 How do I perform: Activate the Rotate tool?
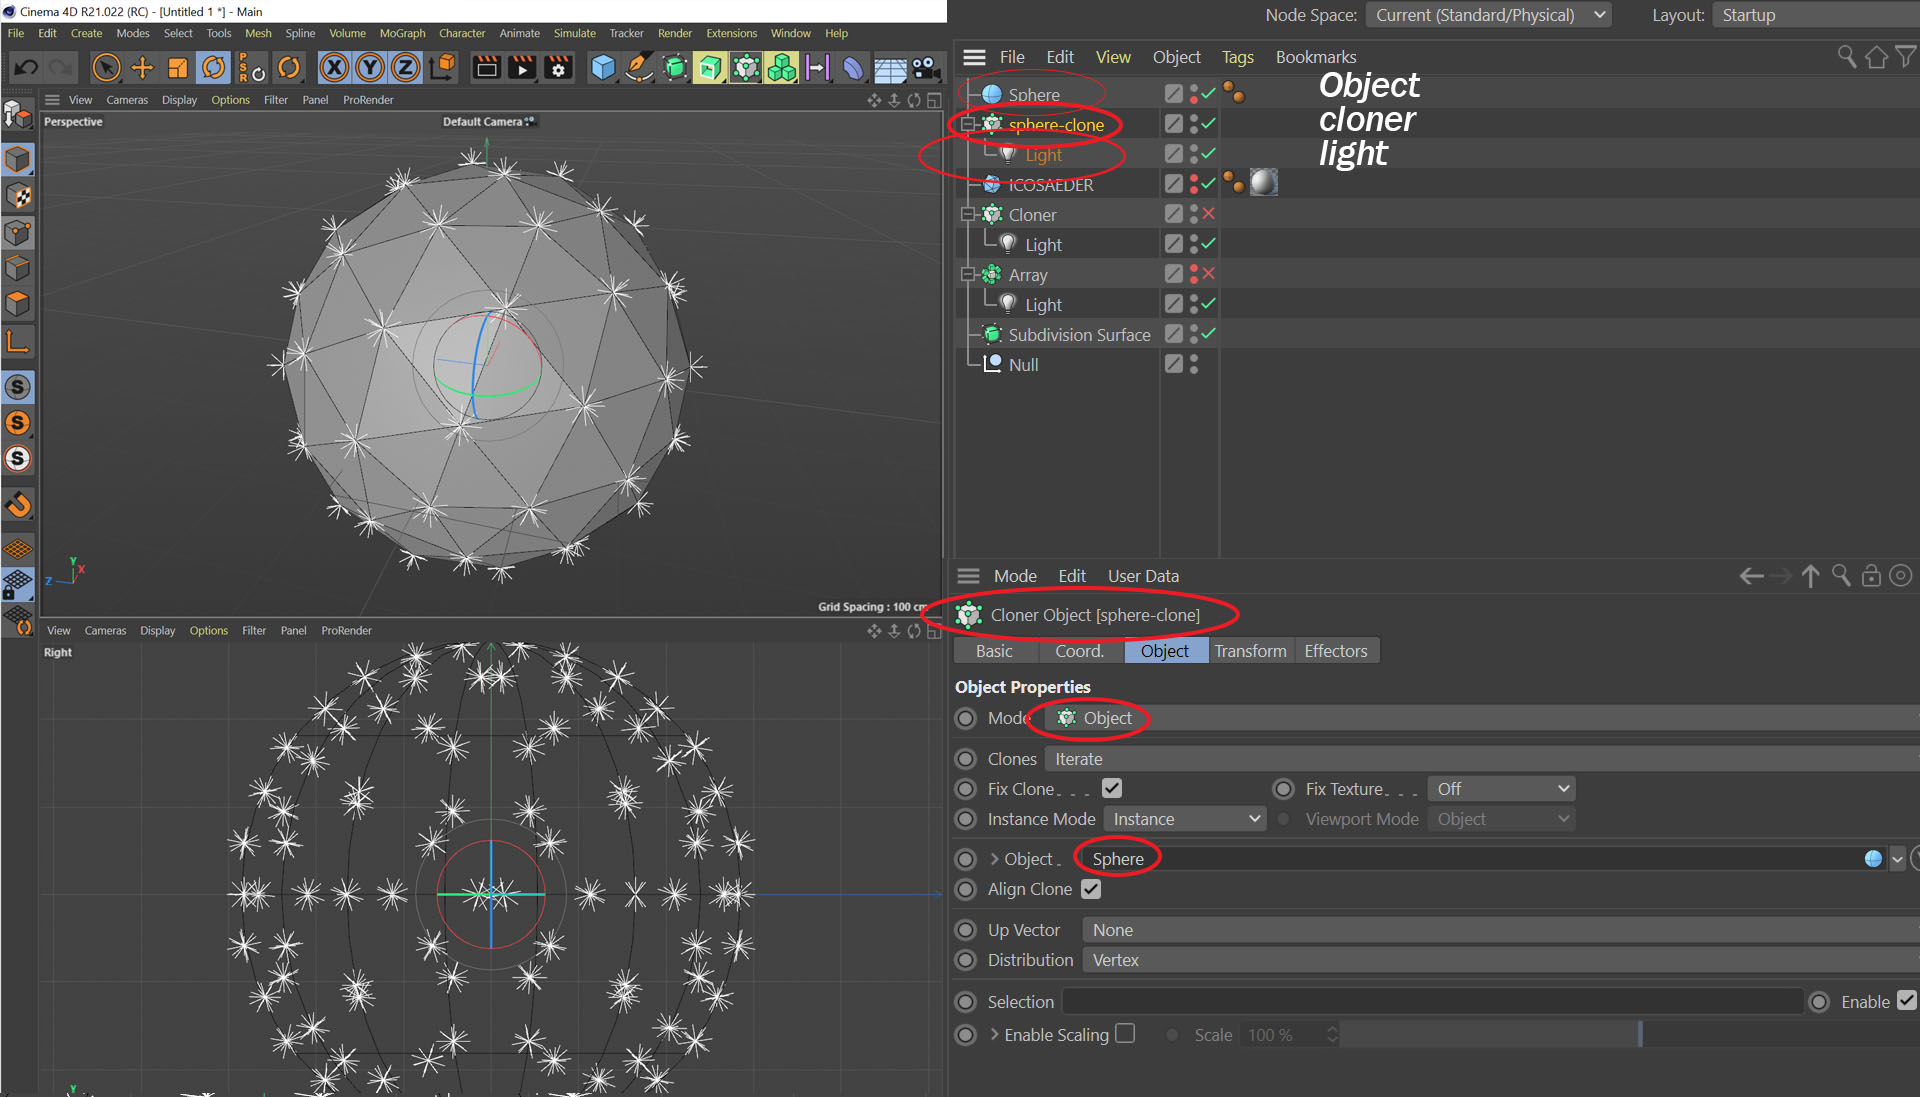pos(213,67)
